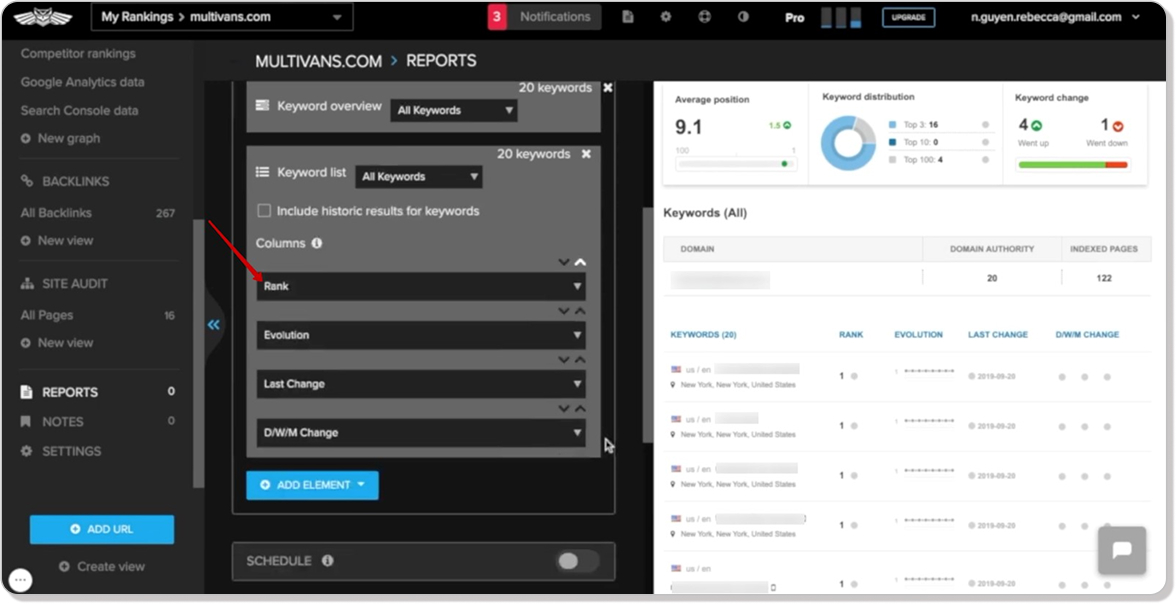Click New view under Backlinks

coord(57,241)
